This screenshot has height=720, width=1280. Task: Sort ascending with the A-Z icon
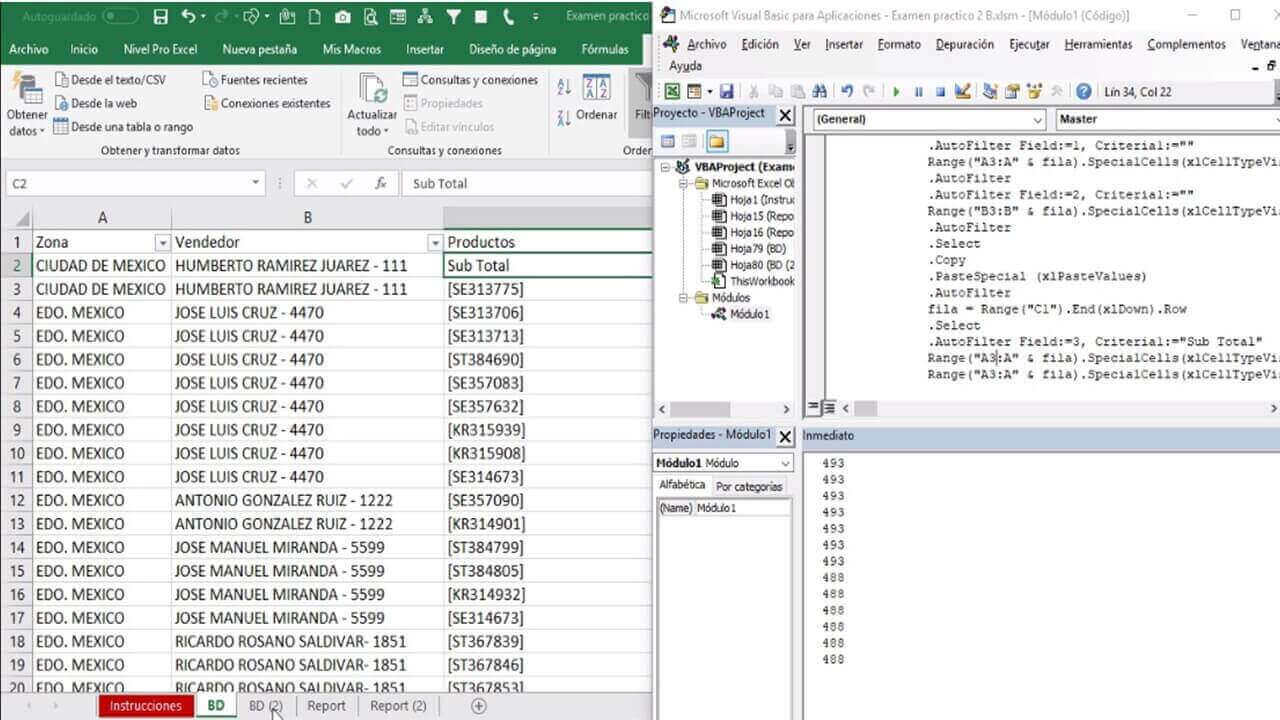pyautogui.click(x=564, y=87)
